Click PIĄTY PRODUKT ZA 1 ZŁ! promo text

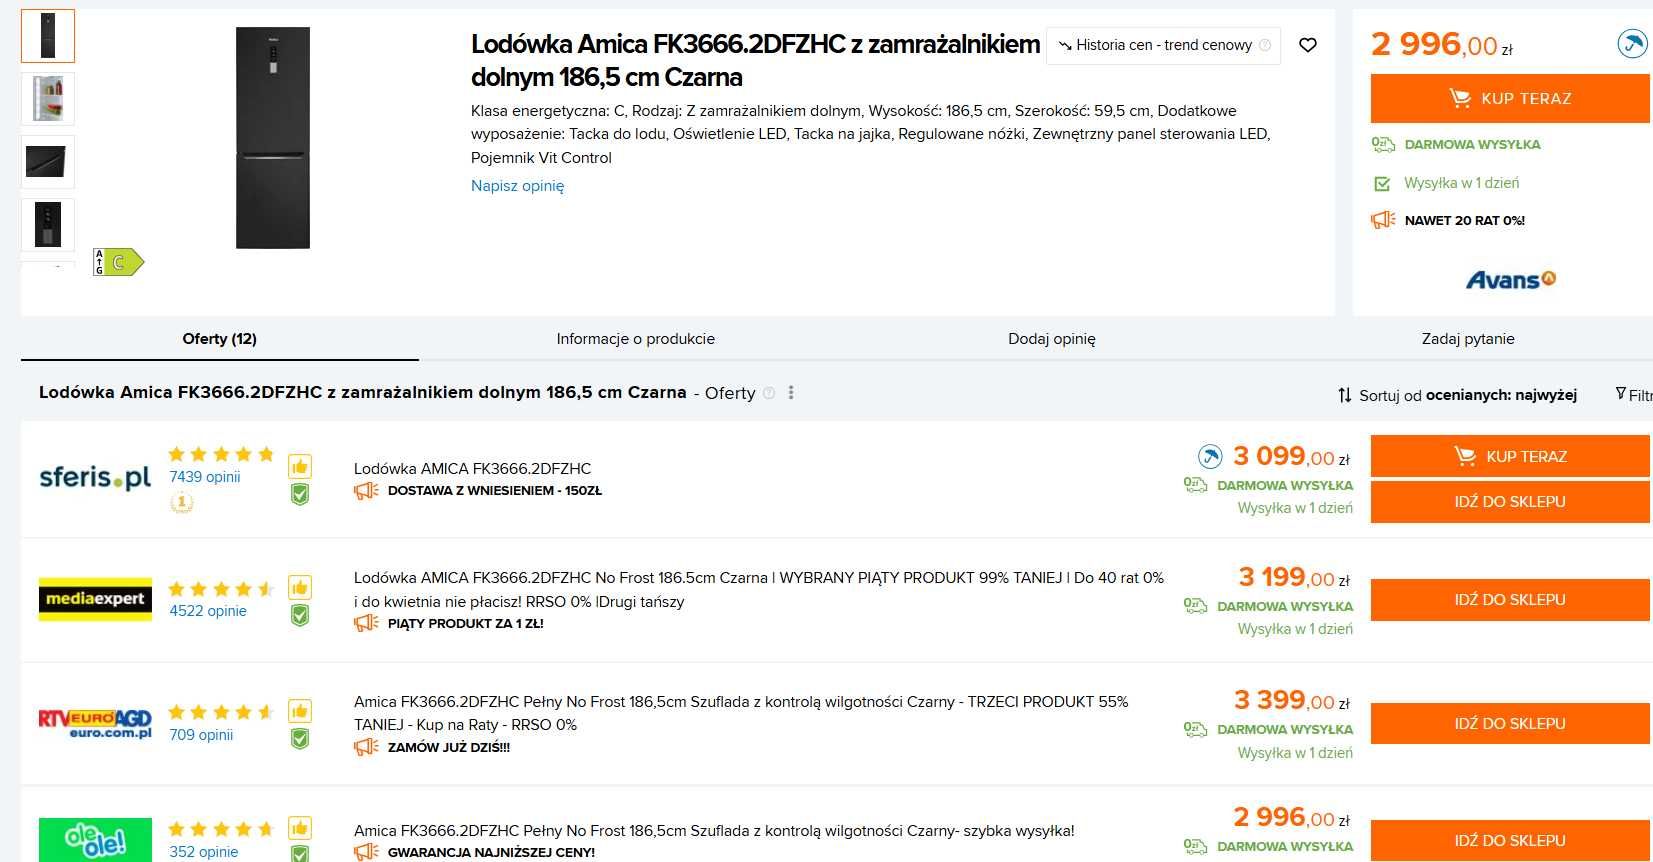tap(466, 624)
